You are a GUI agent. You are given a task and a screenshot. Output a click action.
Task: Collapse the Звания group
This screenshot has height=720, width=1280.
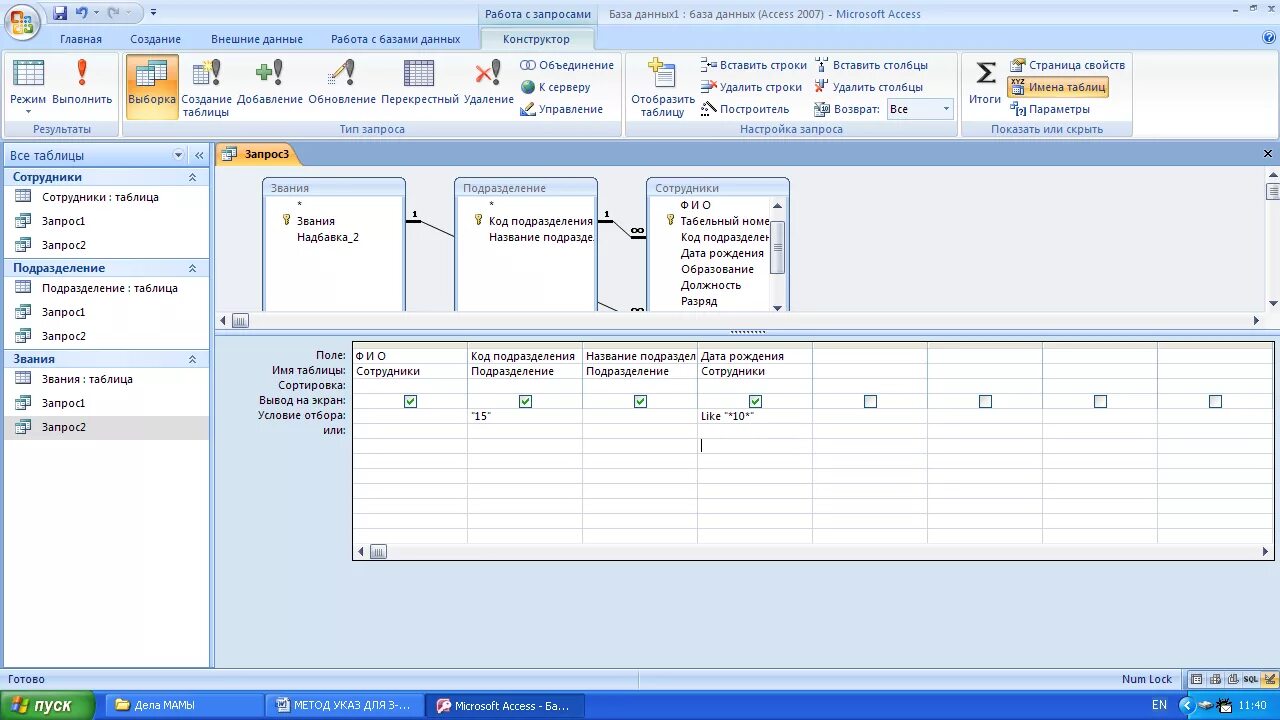point(192,359)
